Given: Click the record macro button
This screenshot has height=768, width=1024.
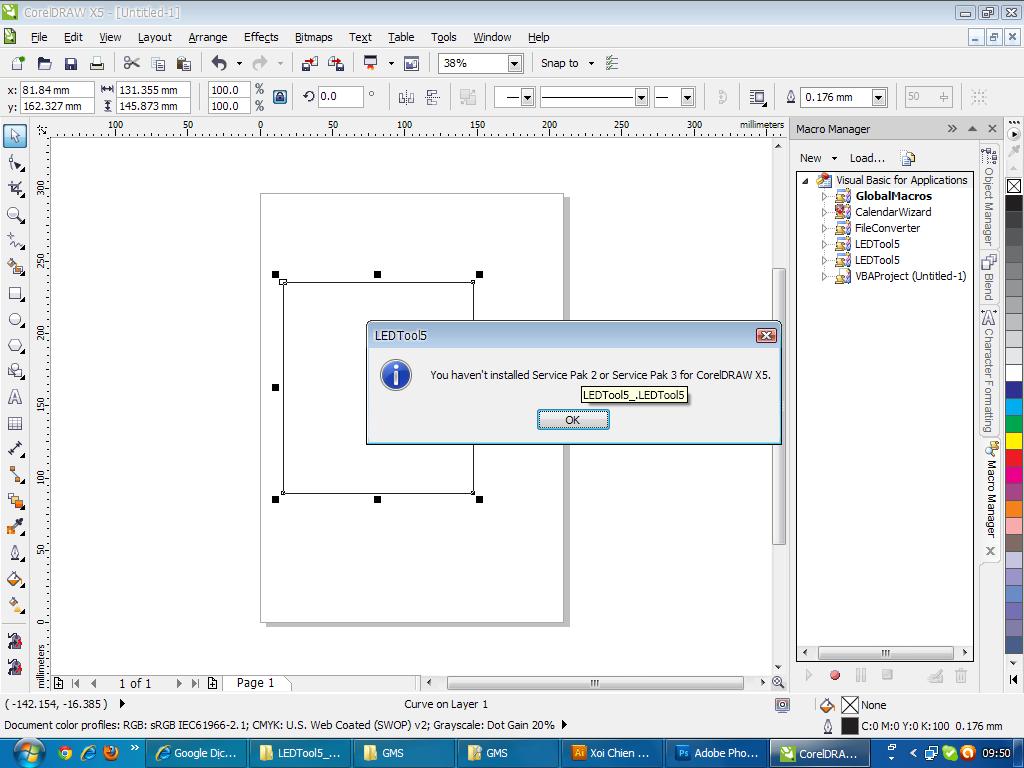Looking at the screenshot, I should (x=835, y=676).
